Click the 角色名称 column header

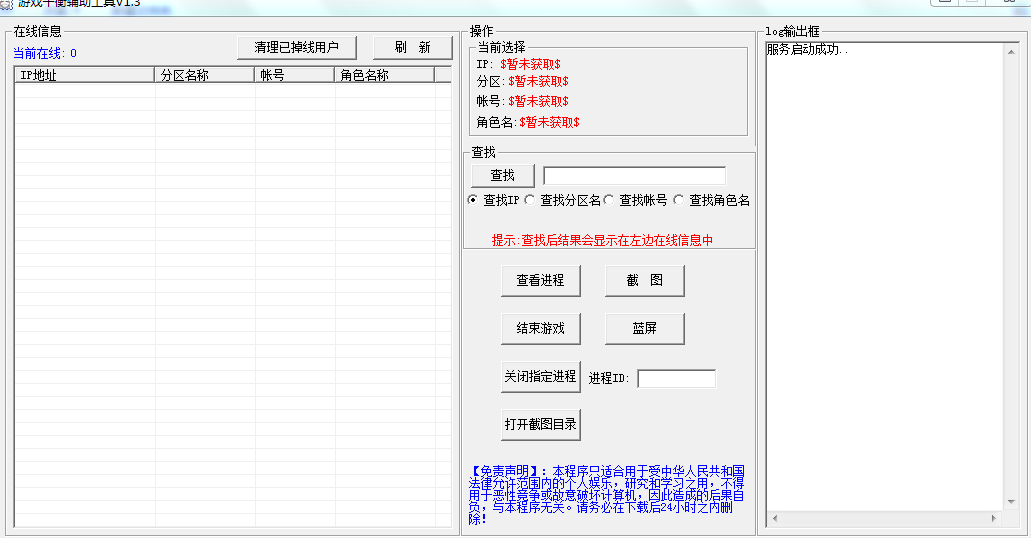(x=384, y=75)
